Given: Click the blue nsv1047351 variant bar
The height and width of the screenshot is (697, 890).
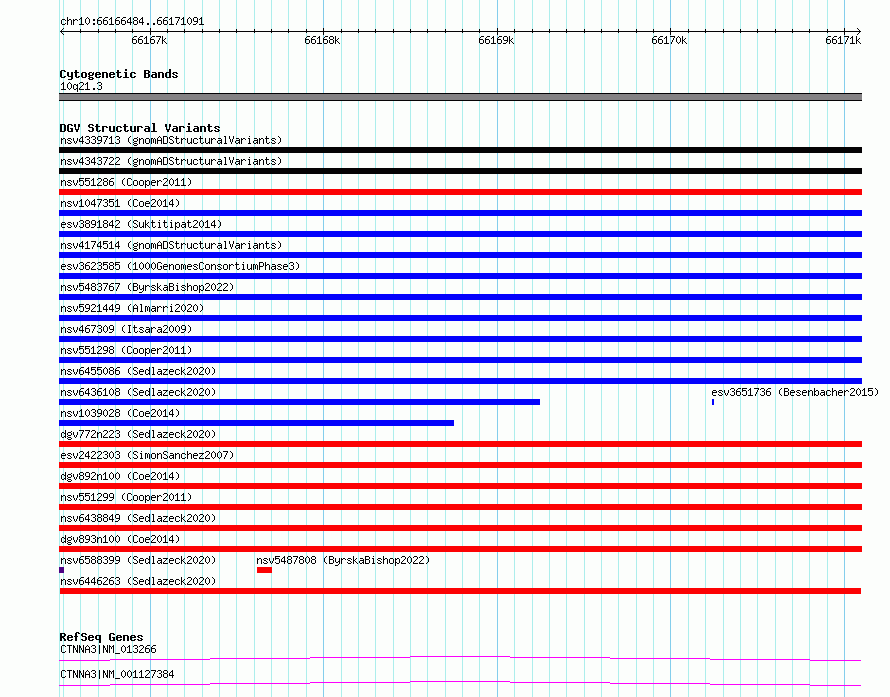Looking at the screenshot, I should pos(460,213).
